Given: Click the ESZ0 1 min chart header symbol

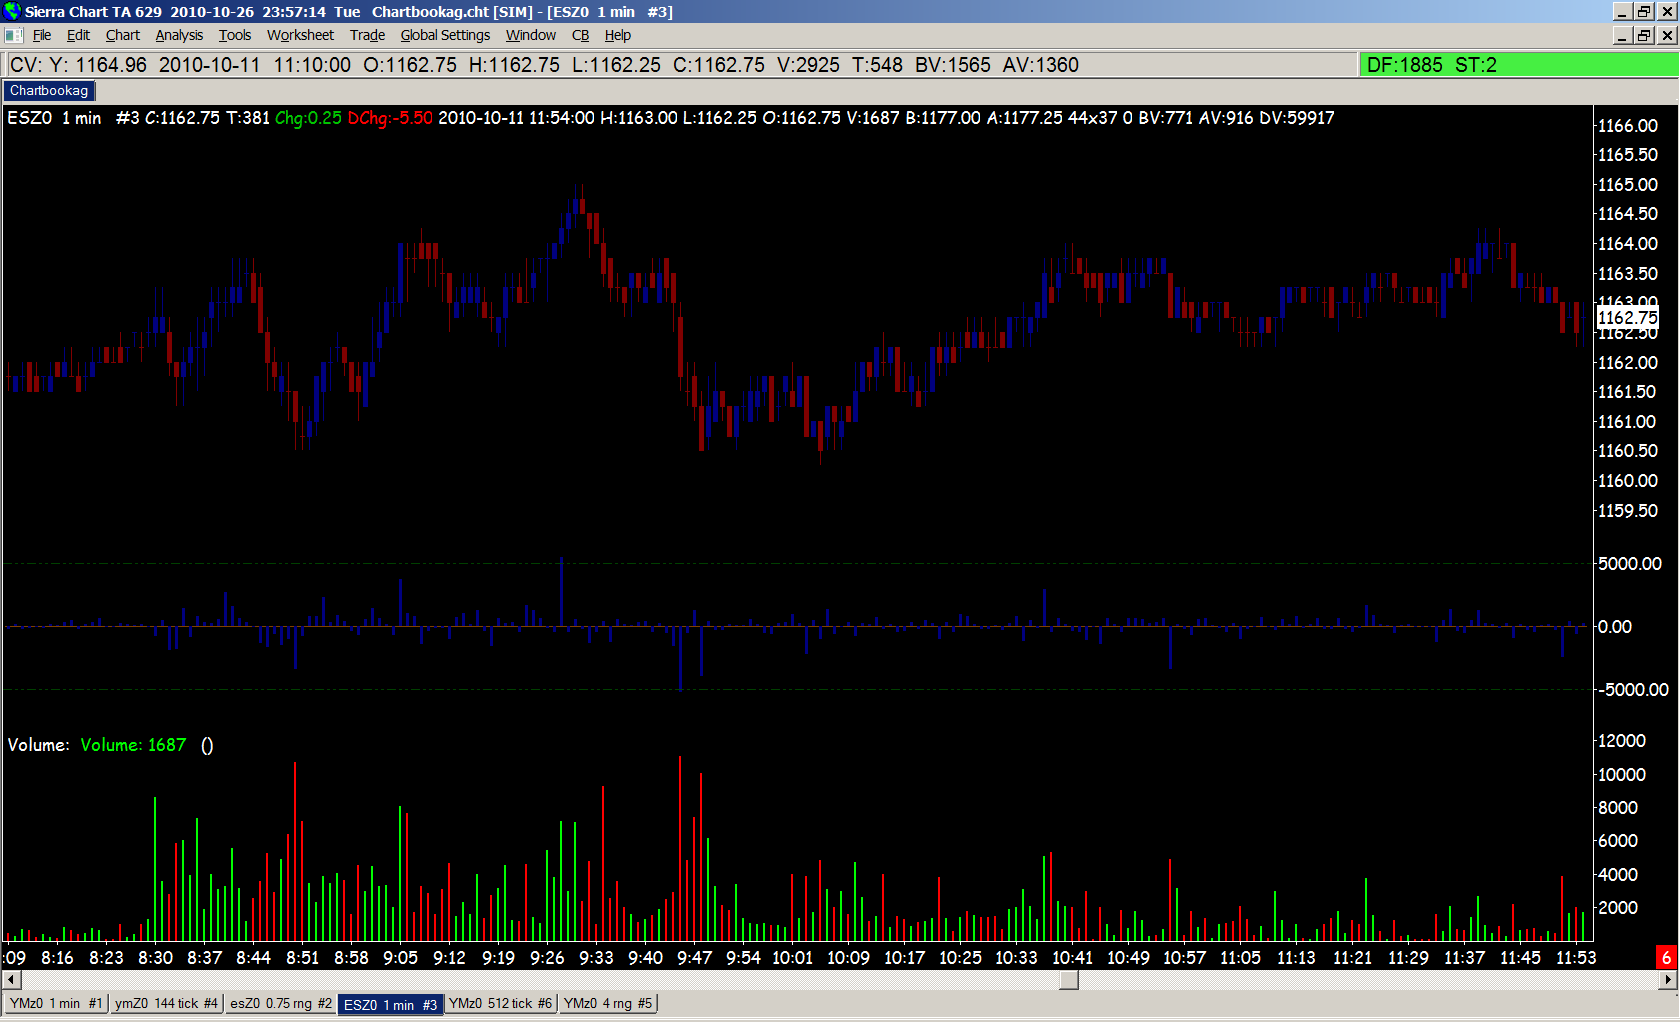Looking at the screenshot, I should point(54,118).
